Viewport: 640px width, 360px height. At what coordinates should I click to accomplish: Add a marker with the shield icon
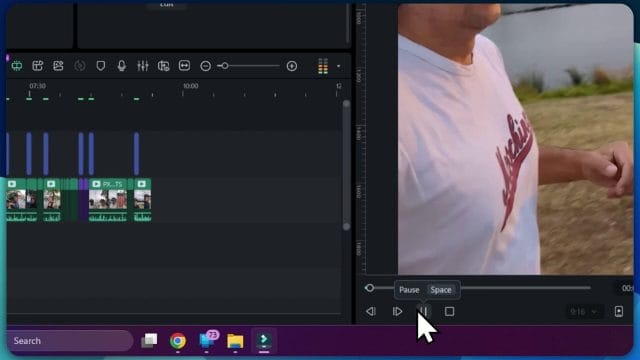pos(101,66)
